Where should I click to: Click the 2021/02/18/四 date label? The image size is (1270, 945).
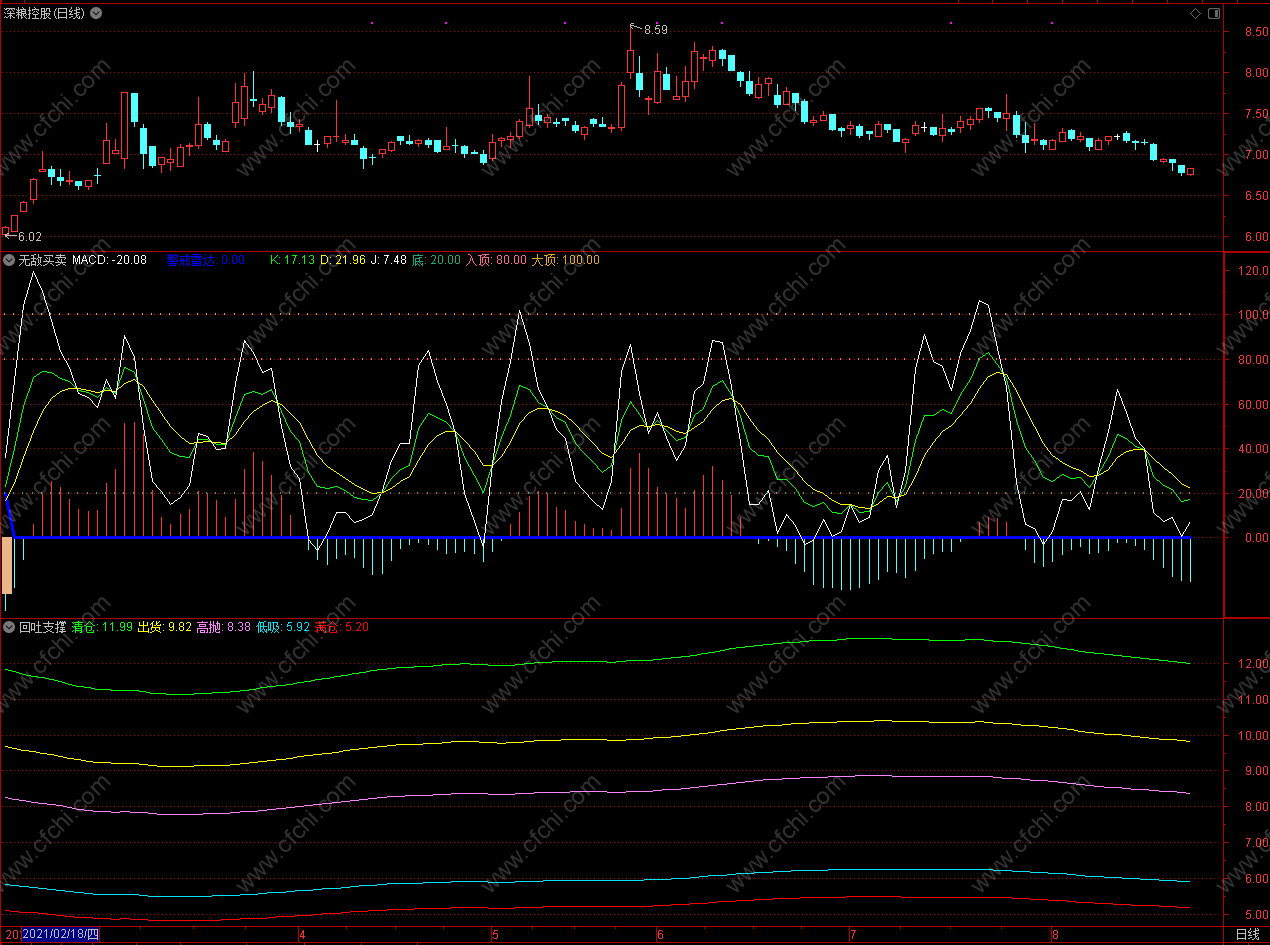coord(61,934)
